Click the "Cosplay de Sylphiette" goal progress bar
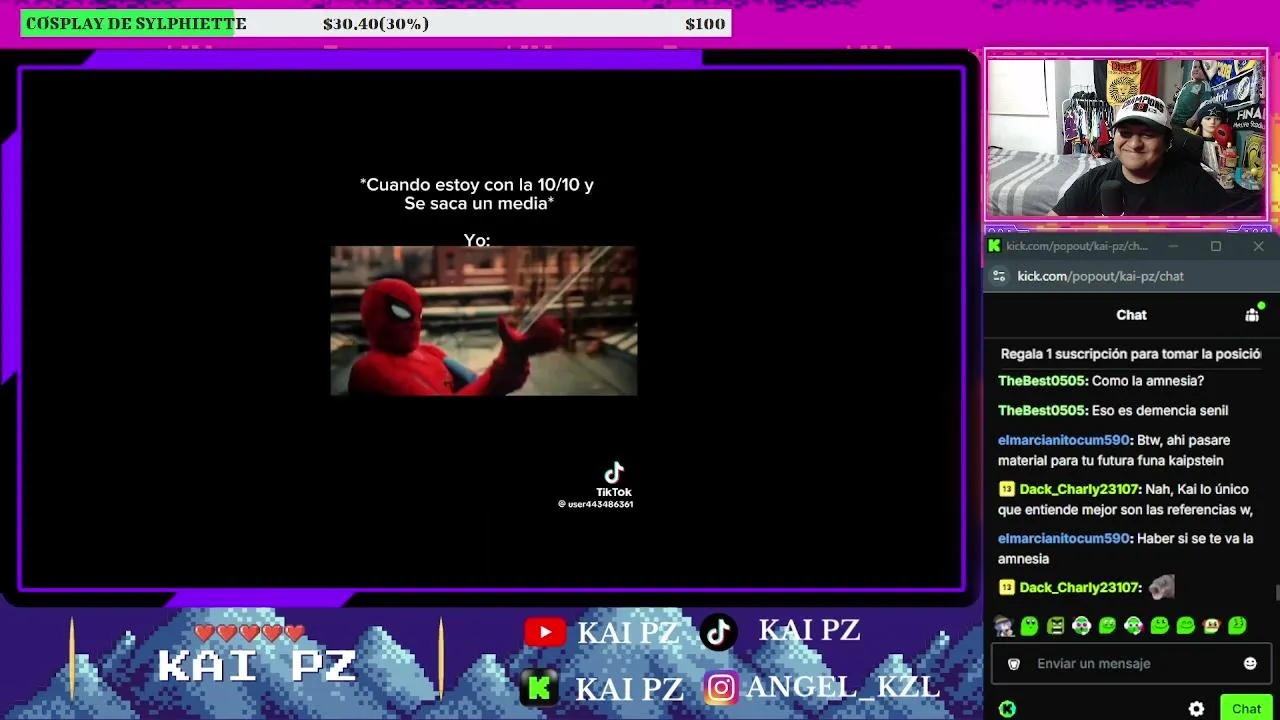The width and height of the screenshot is (1280, 720). point(376,24)
